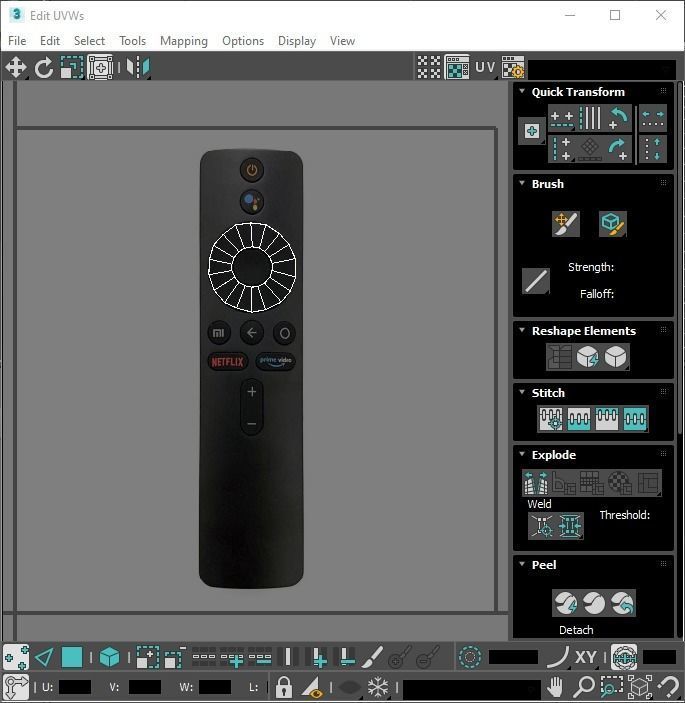This screenshot has height=703, width=685.
Task: Open the Mapping menu
Action: click(184, 41)
